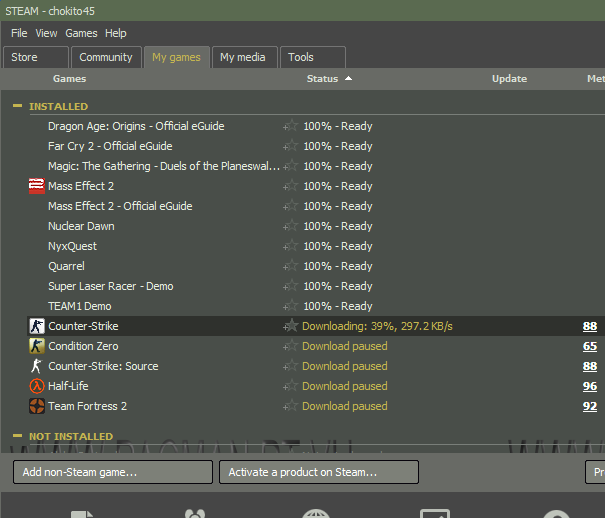The image size is (605, 518).
Task: Open Half-Life's Metascore 96 link
Action: click(x=589, y=386)
